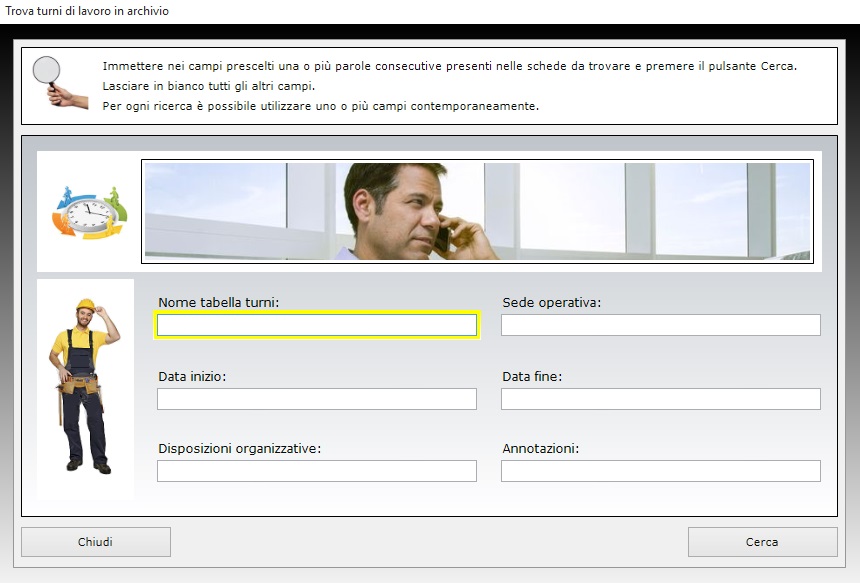Activate the Disposizioni organizzative field

(316, 471)
